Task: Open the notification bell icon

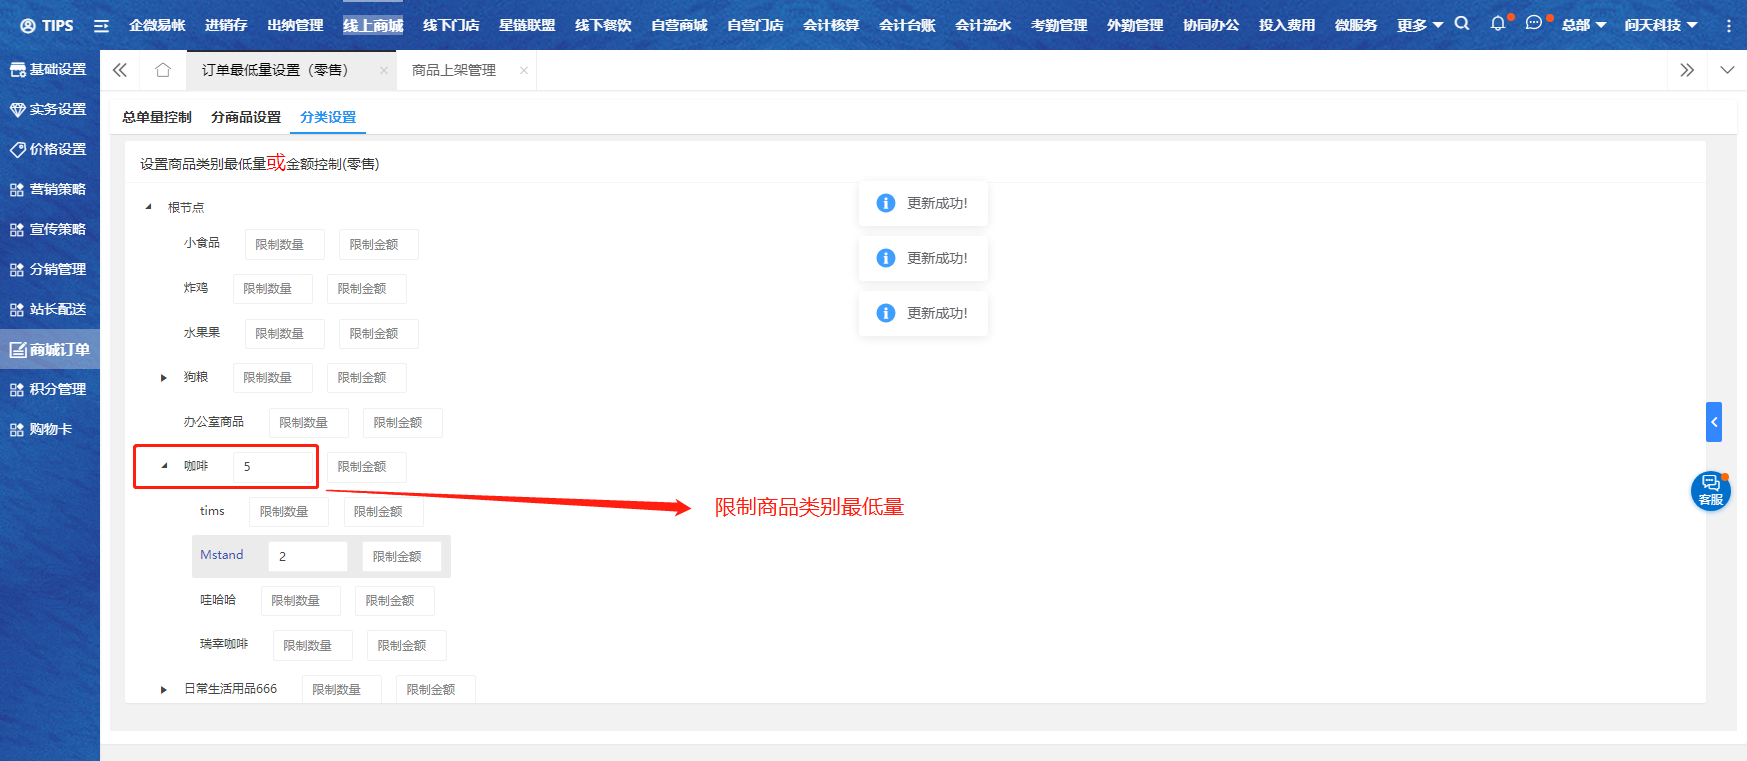Action: pyautogui.click(x=1497, y=24)
